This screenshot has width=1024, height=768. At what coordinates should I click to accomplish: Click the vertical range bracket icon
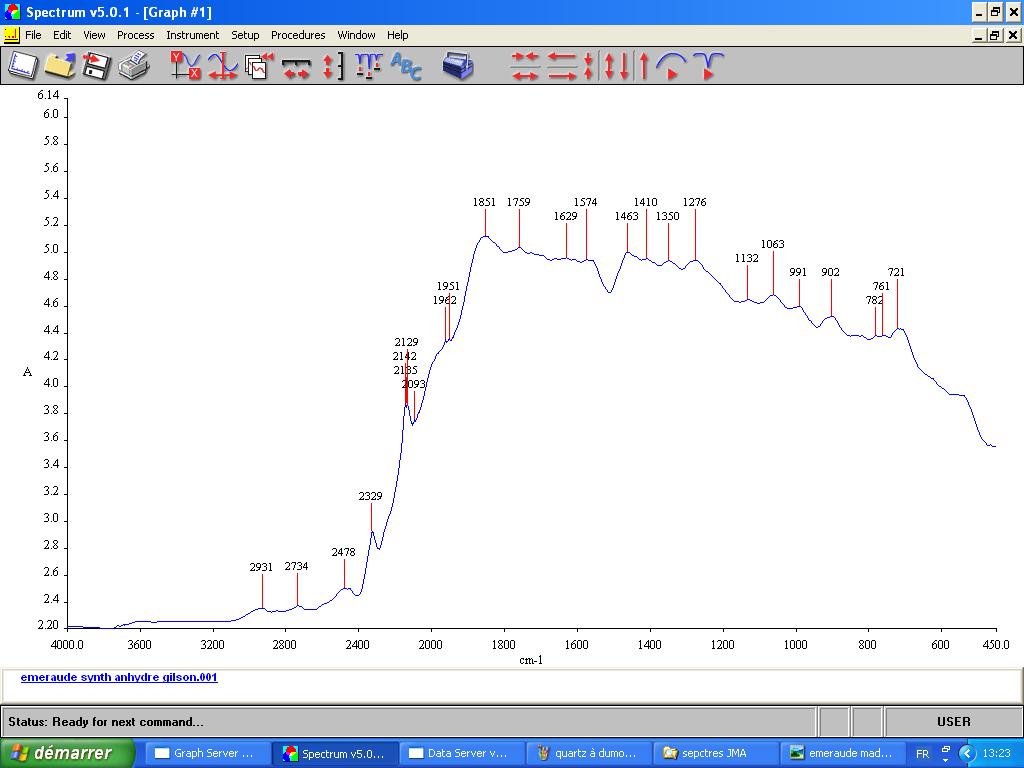click(x=333, y=66)
